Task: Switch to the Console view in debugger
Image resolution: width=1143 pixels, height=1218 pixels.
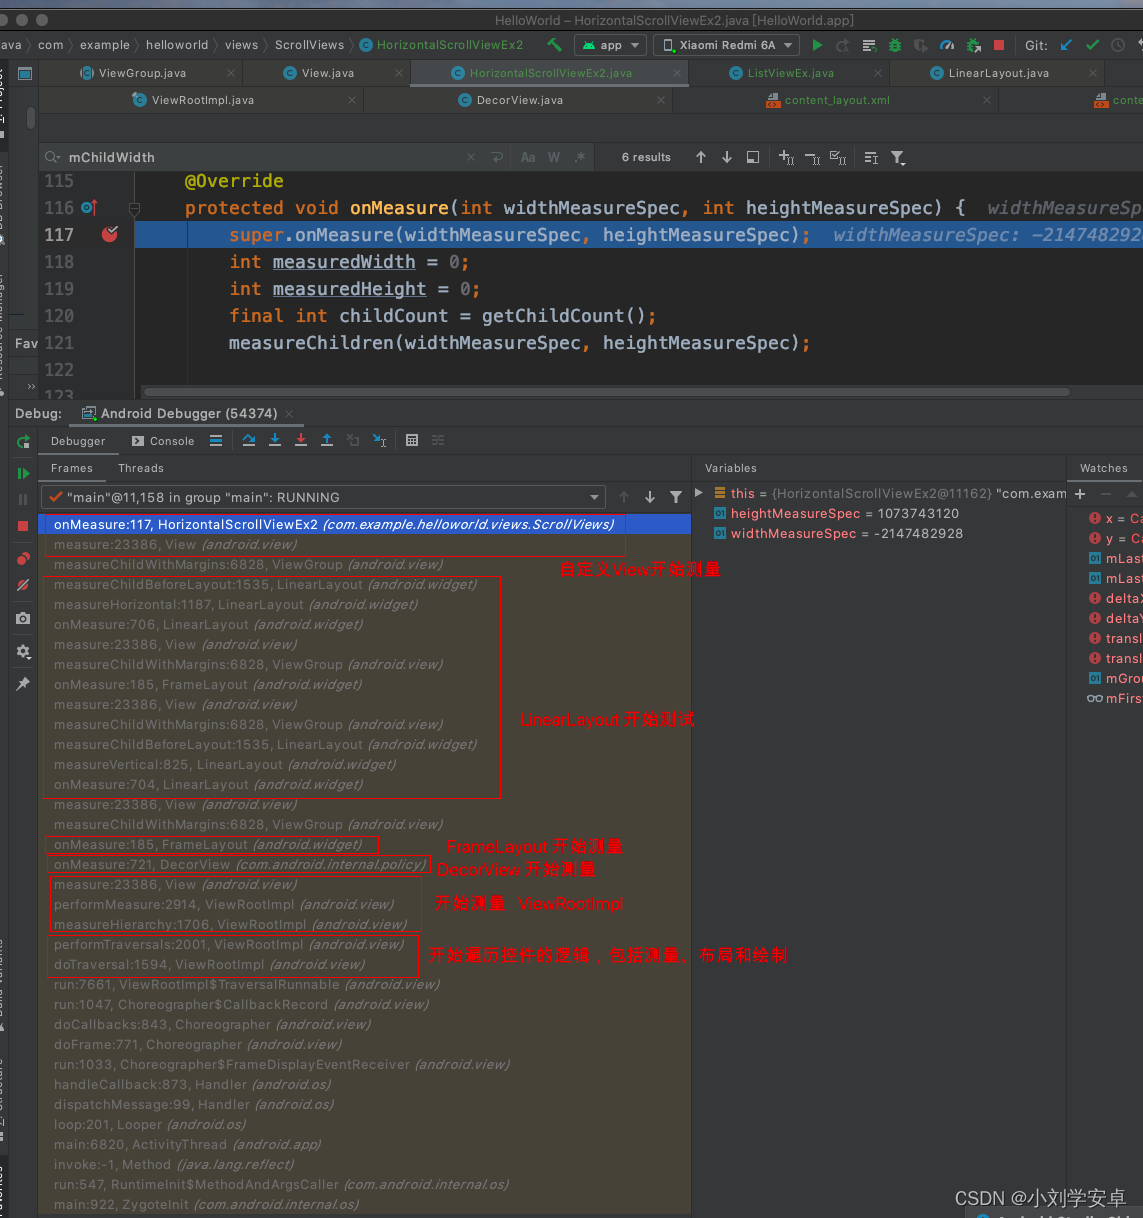Action: (171, 441)
